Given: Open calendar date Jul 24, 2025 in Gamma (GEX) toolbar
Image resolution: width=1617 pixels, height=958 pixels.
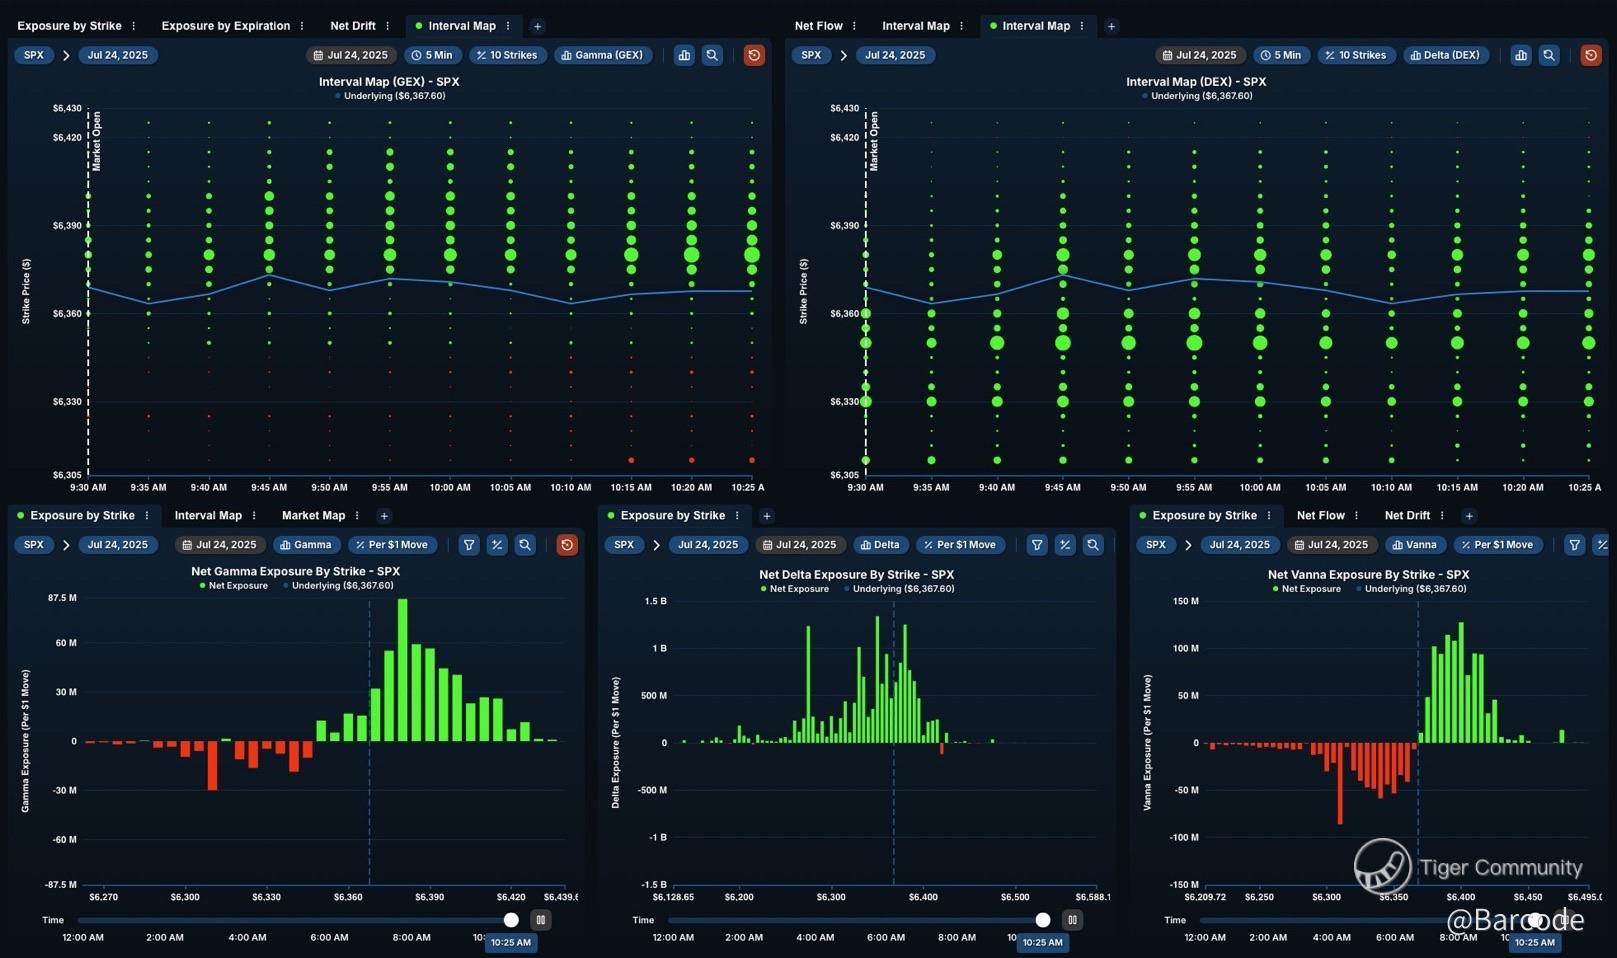Looking at the screenshot, I should click(x=350, y=55).
